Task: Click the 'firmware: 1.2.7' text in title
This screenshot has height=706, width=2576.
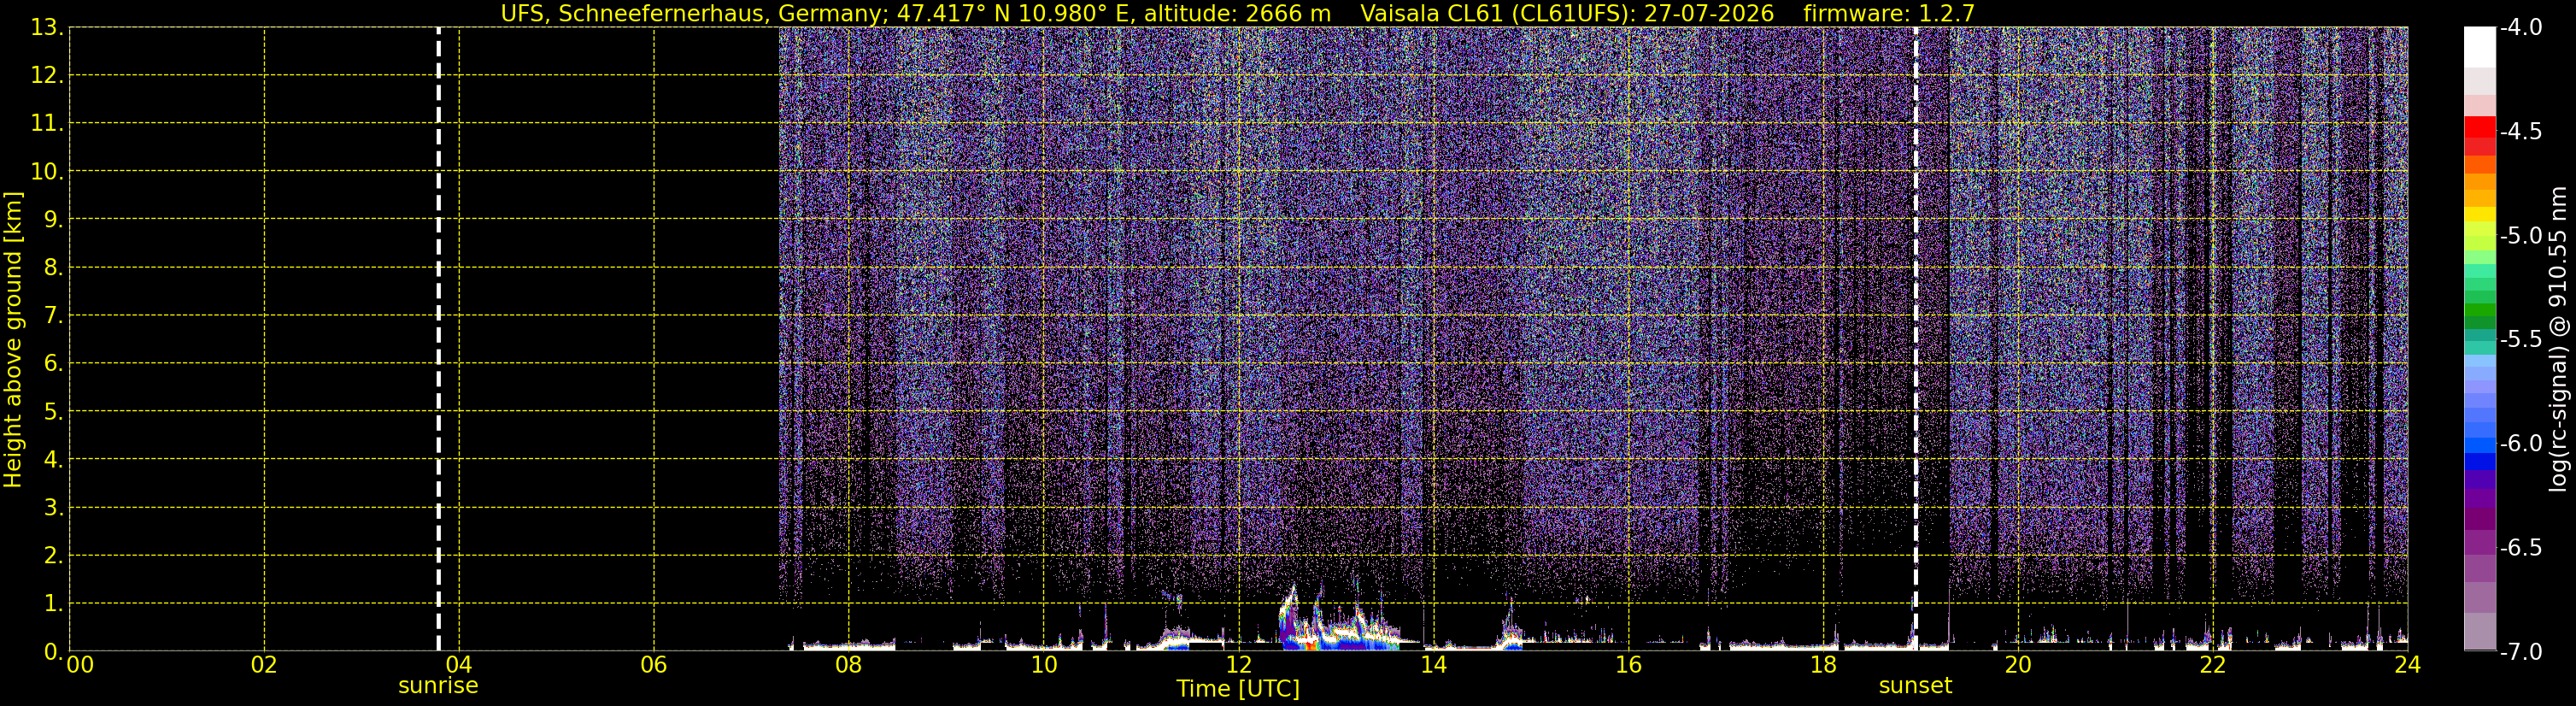Action: (1889, 14)
